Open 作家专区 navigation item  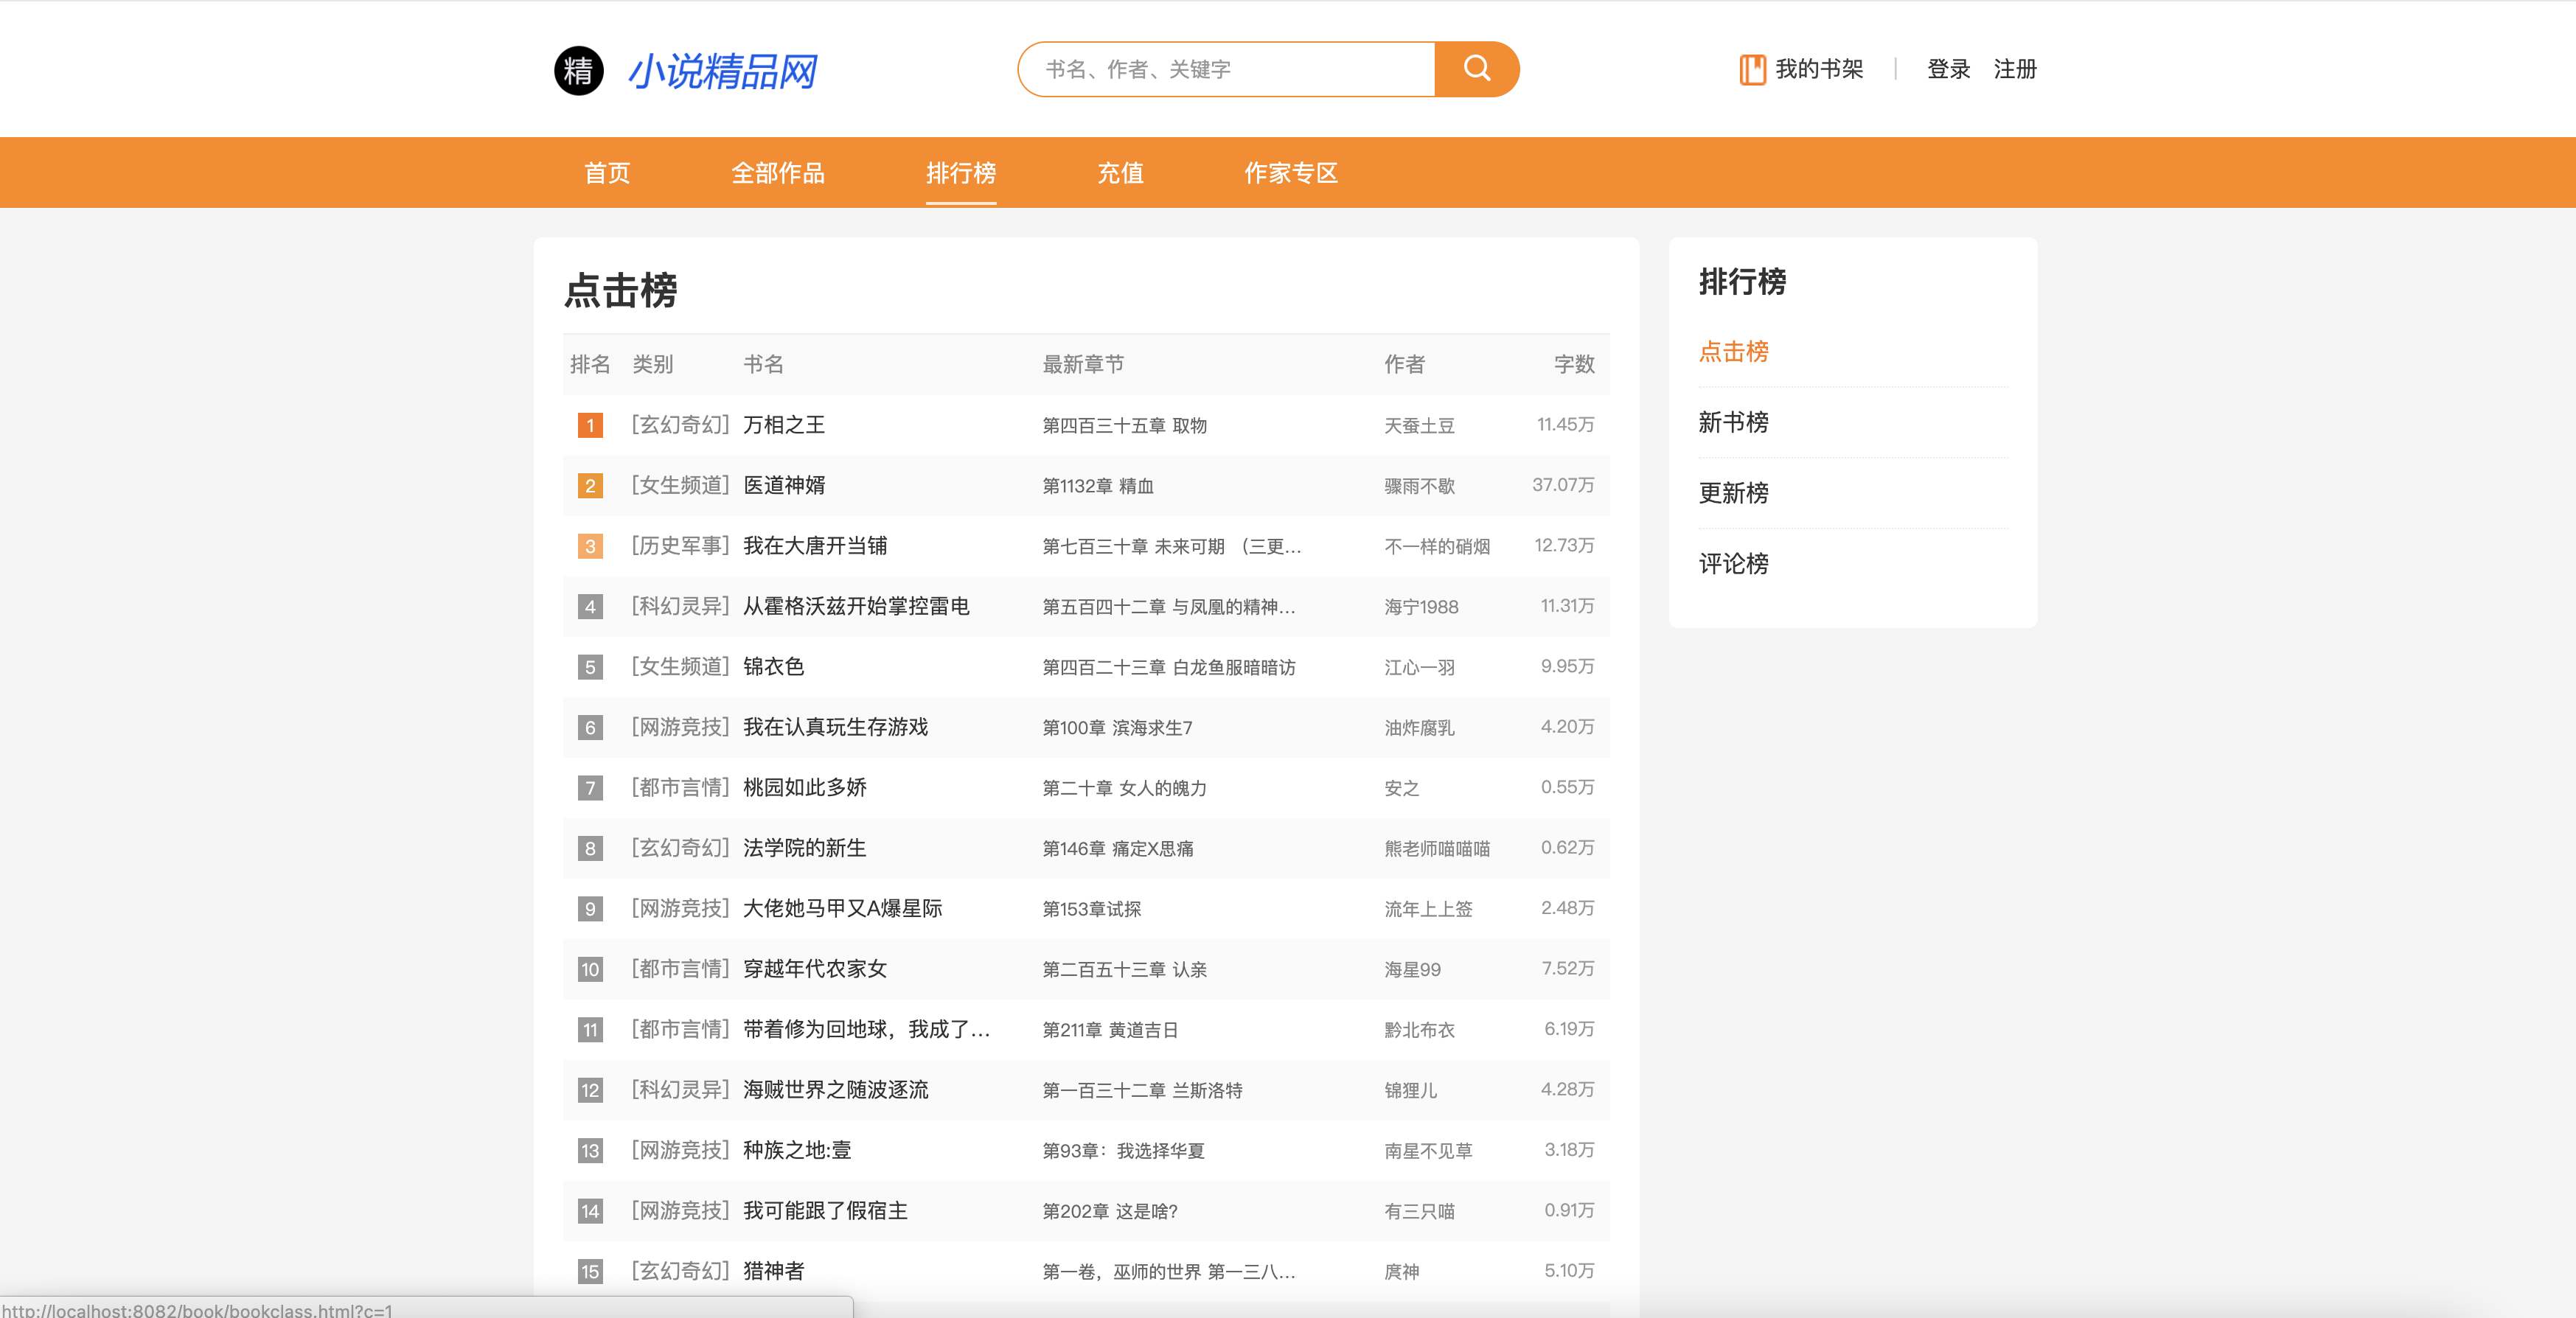(1290, 173)
